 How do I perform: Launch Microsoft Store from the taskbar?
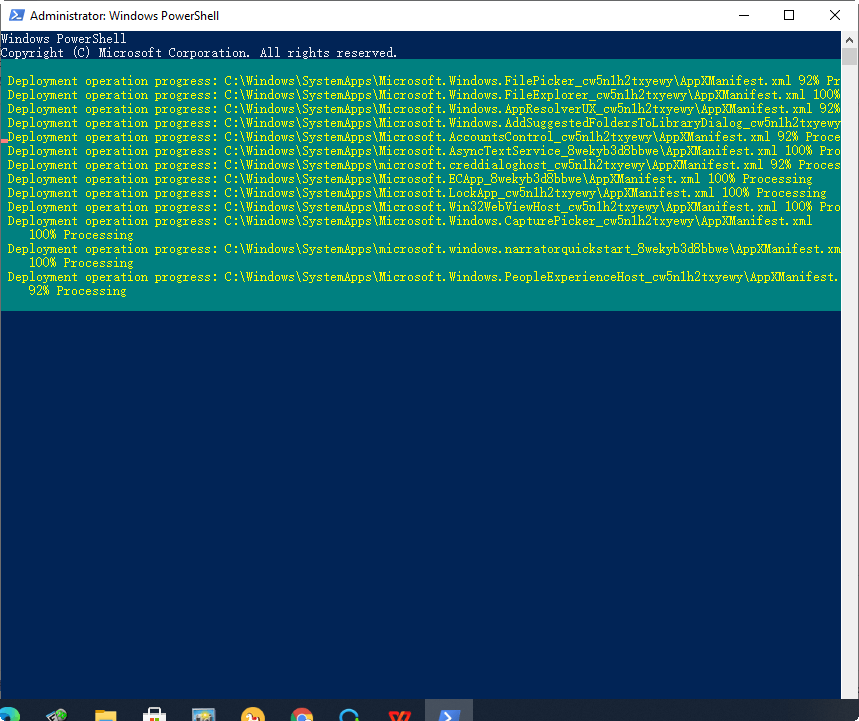154,714
